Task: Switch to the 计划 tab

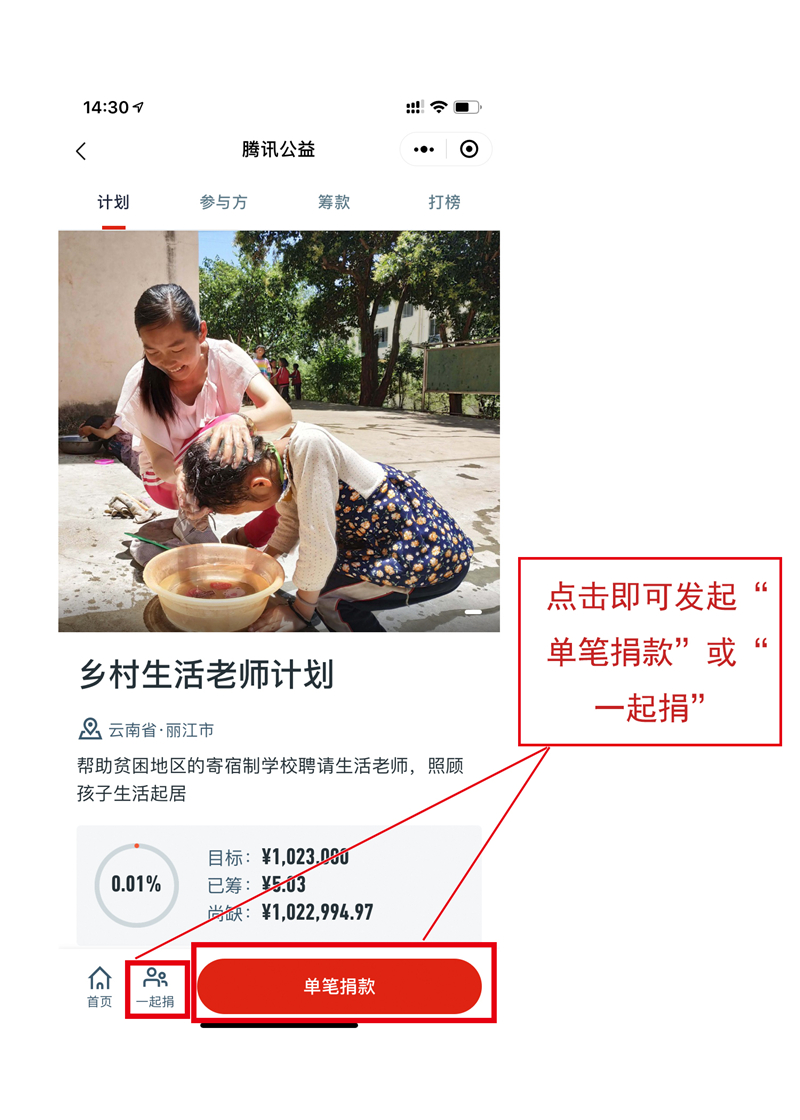Action: [114, 202]
